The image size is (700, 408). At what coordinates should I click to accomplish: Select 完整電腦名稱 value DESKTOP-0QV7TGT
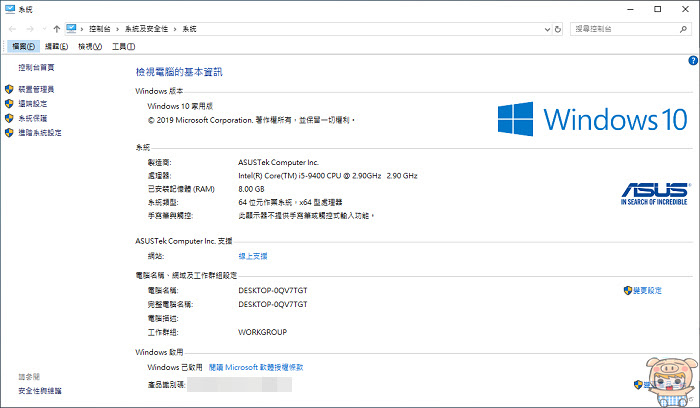pos(273,304)
